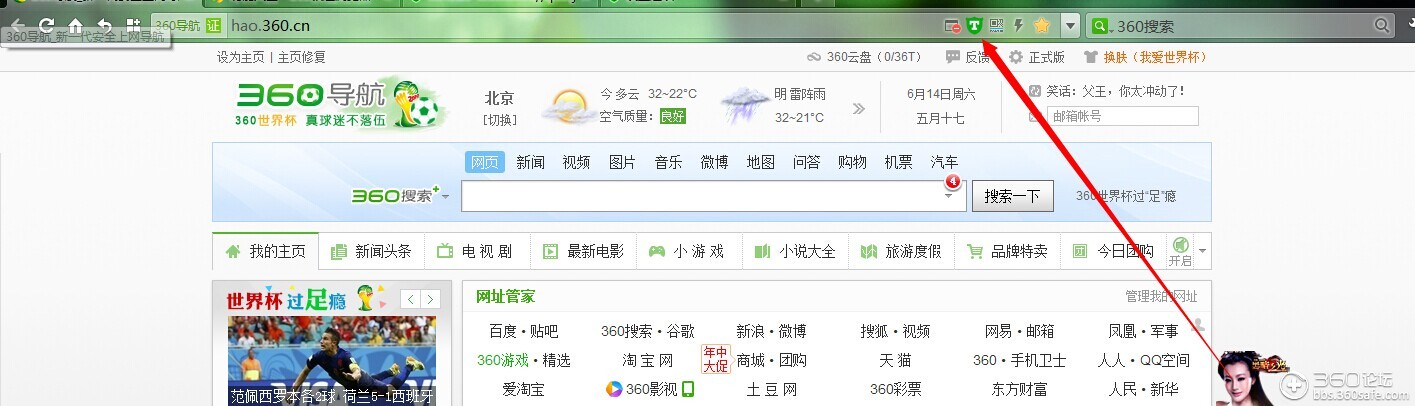Select the 机票 search tab
The image size is (1415, 406).
(898, 162)
